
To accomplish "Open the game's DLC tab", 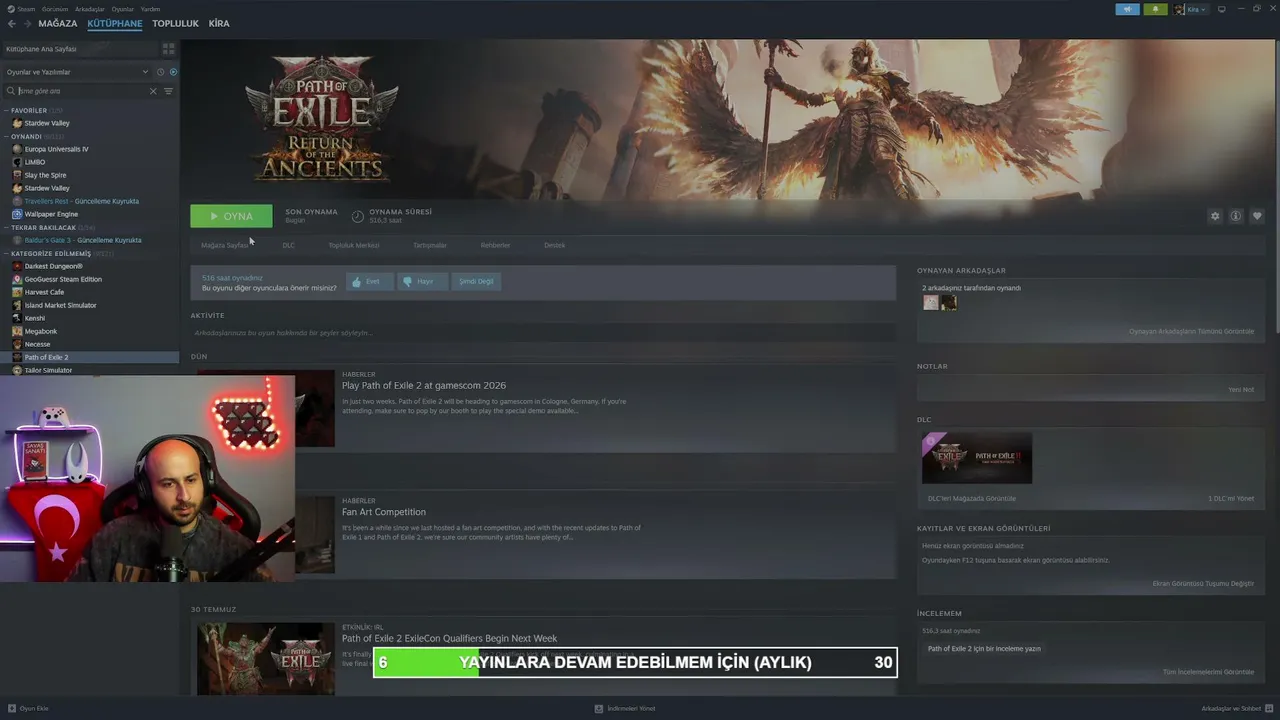I will point(288,245).
